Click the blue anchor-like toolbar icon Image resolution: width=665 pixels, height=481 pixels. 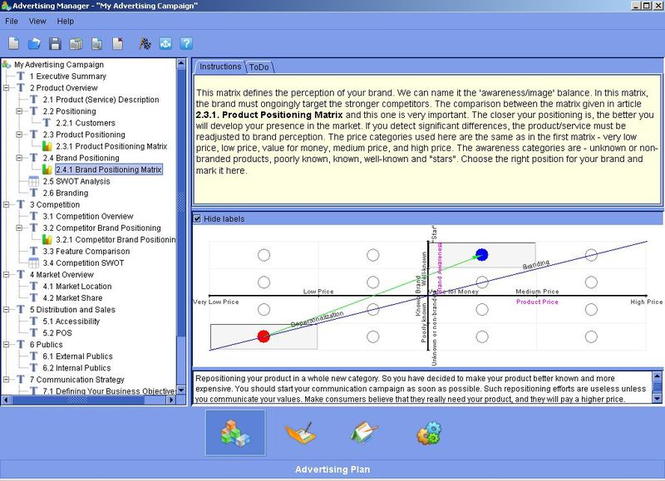(165, 43)
